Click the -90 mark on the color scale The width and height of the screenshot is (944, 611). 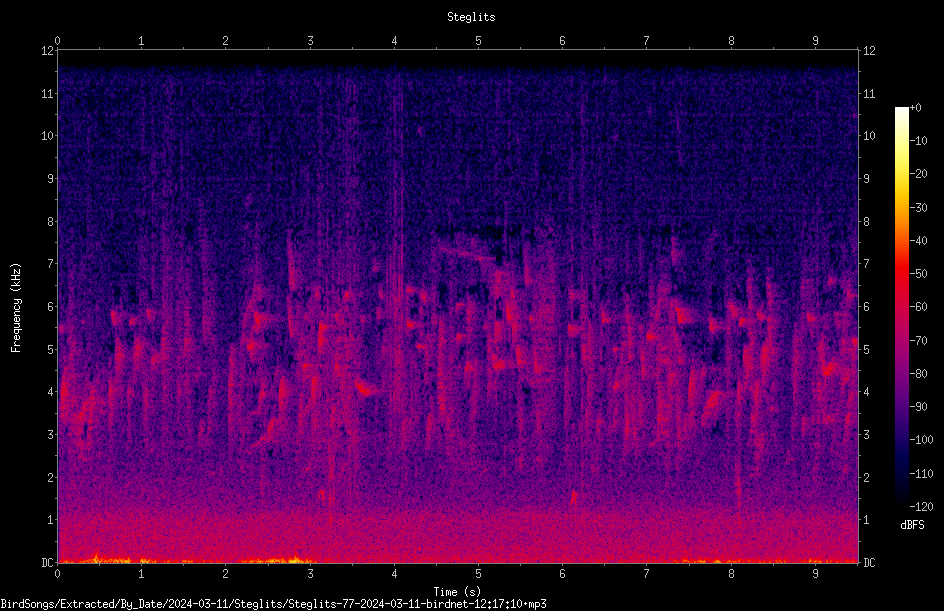tap(918, 406)
